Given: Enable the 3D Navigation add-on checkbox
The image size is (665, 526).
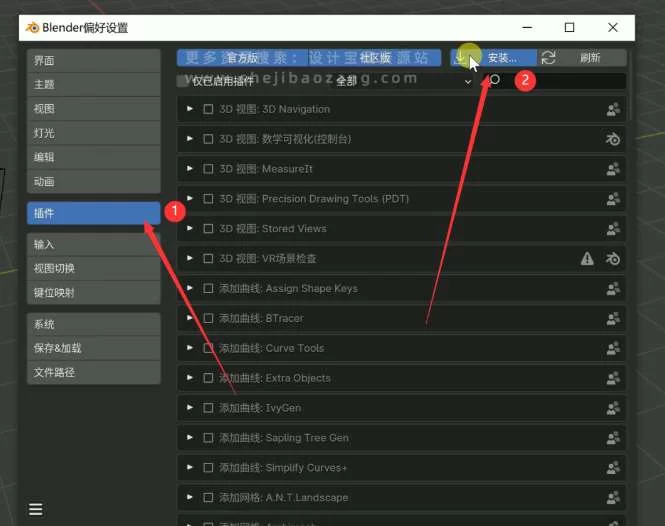Looking at the screenshot, I should pyautogui.click(x=208, y=109).
